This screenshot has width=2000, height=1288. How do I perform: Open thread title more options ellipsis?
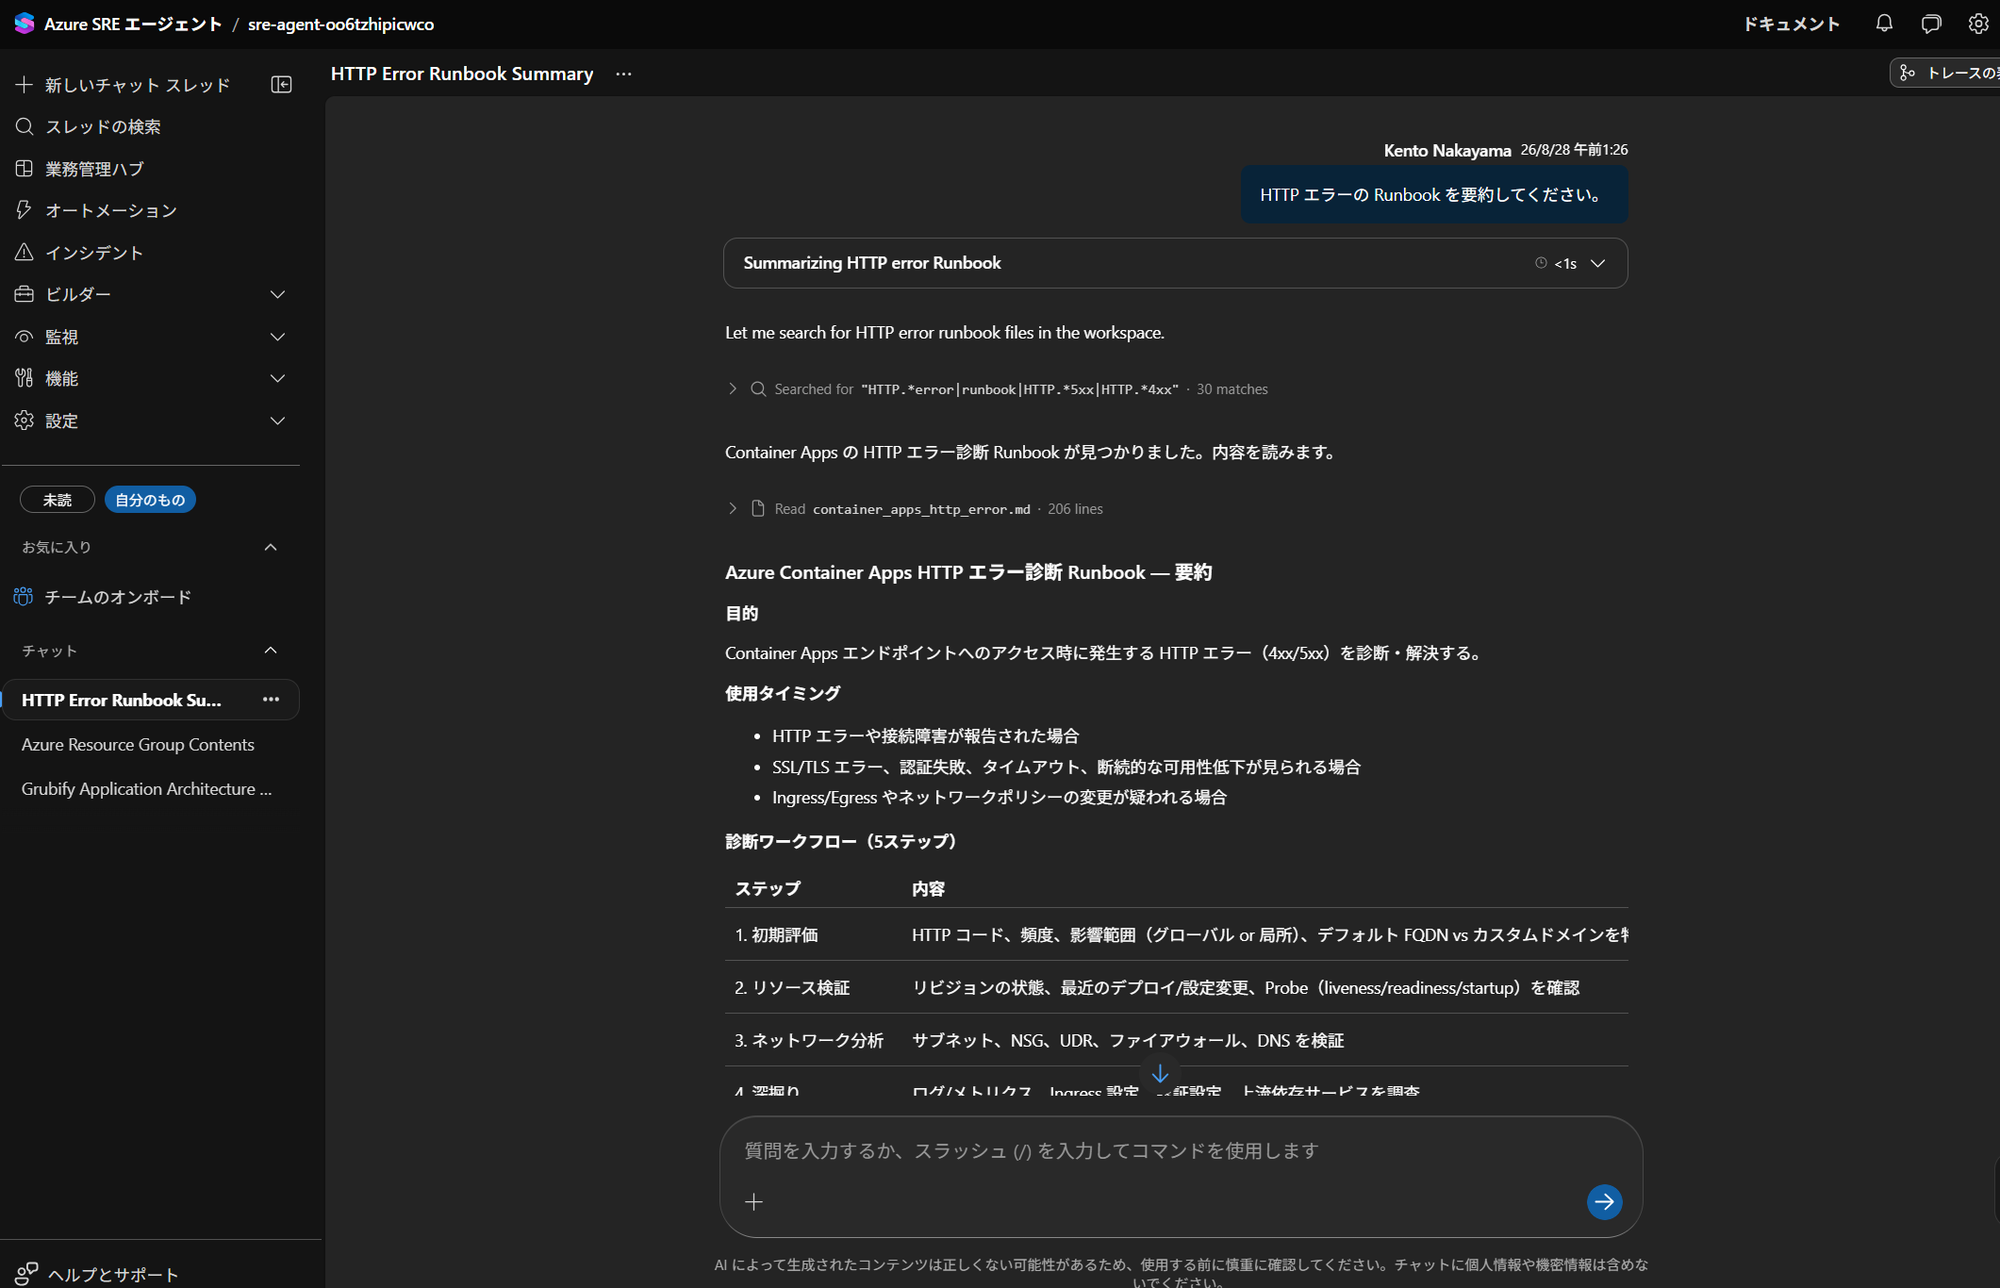click(x=623, y=74)
